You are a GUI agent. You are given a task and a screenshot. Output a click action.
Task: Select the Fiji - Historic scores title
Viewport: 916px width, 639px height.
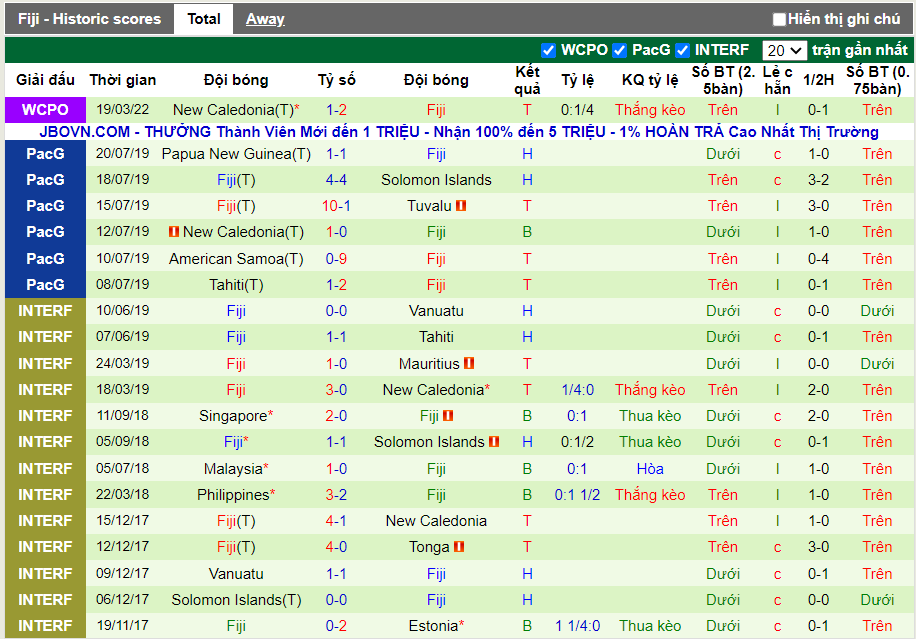[89, 19]
